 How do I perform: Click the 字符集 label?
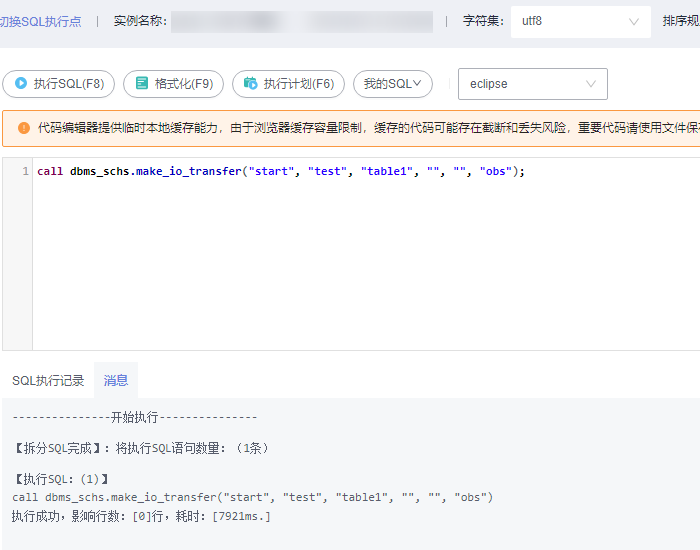483,21
